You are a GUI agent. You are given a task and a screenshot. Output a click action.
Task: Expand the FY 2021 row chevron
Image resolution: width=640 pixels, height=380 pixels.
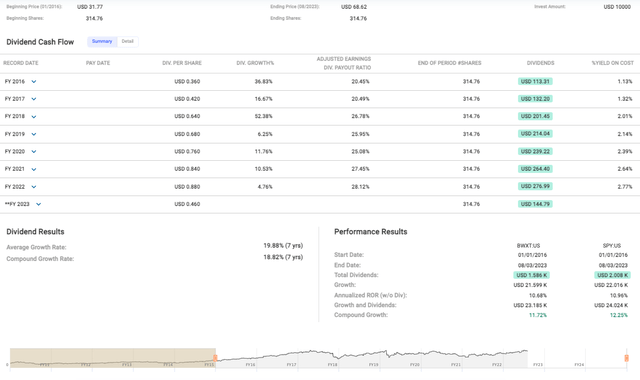pyautogui.click(x=34, y=169)
